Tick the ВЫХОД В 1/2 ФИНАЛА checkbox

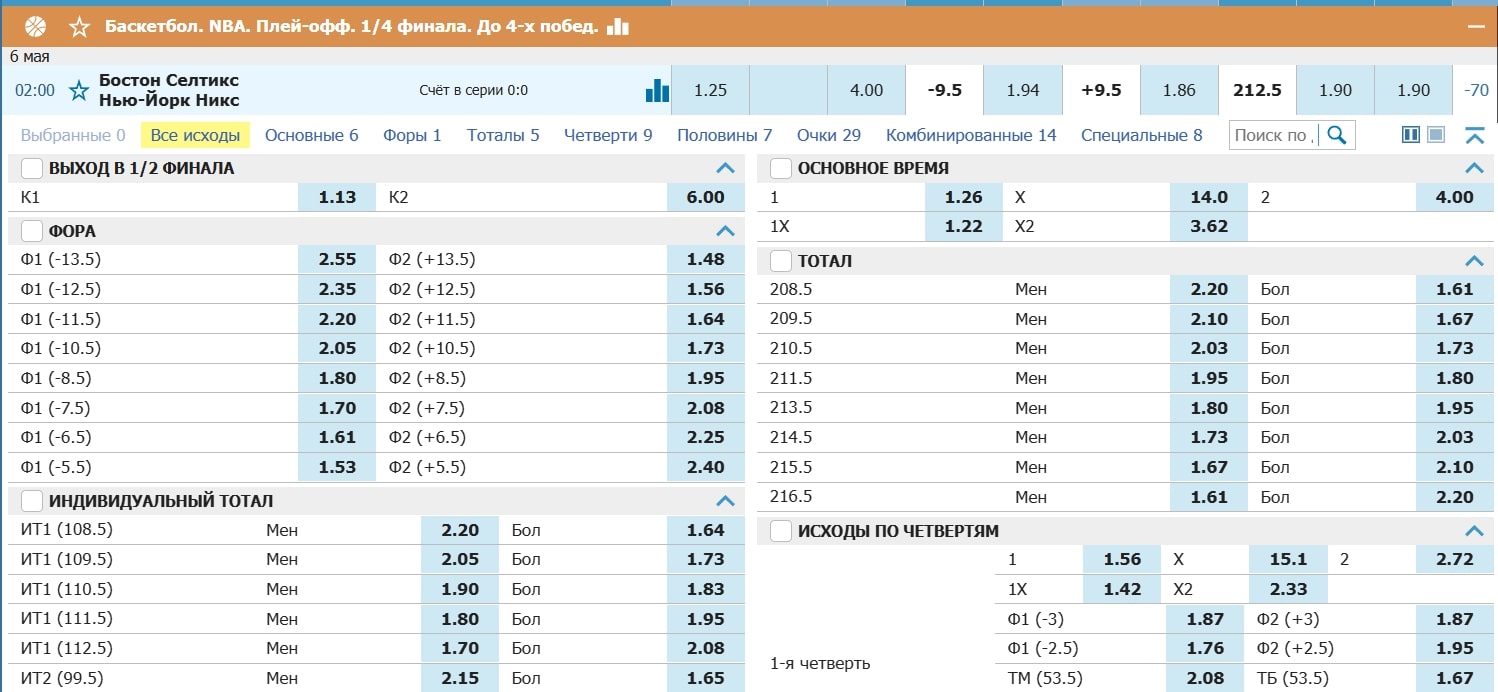32,168
